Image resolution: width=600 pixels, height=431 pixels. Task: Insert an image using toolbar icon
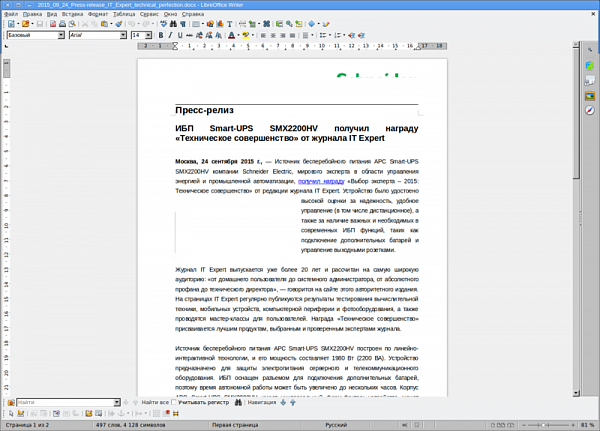point(210,24)
